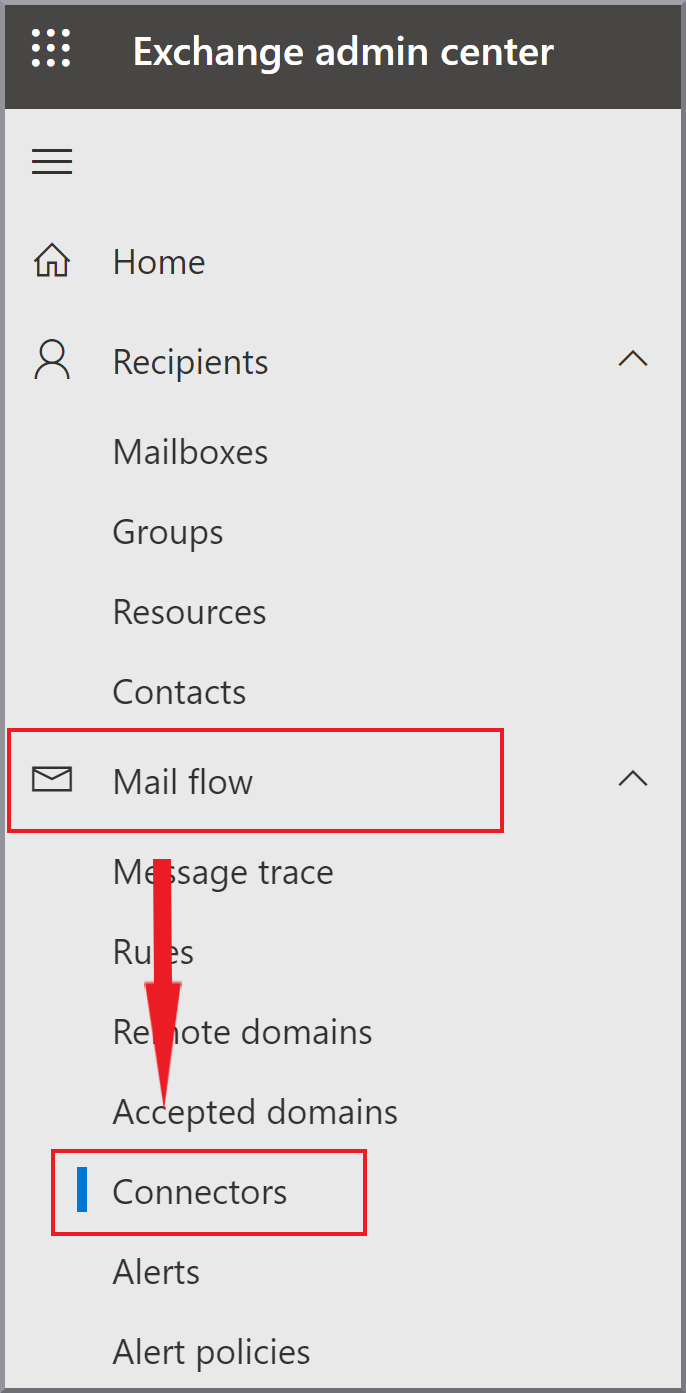The width and height of the screenshot is (686, 1393).
Task: Open Remote domains under Mail flow
Action: click(x=242, y=1032)
